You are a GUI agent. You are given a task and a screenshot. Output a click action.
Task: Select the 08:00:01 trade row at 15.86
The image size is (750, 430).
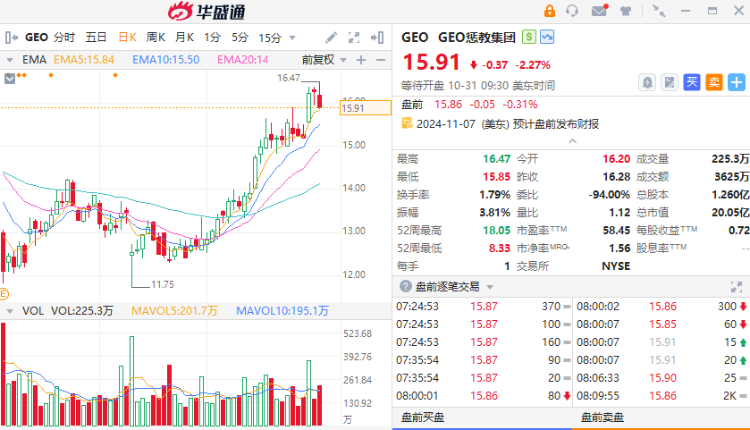[x=482, y=396]
